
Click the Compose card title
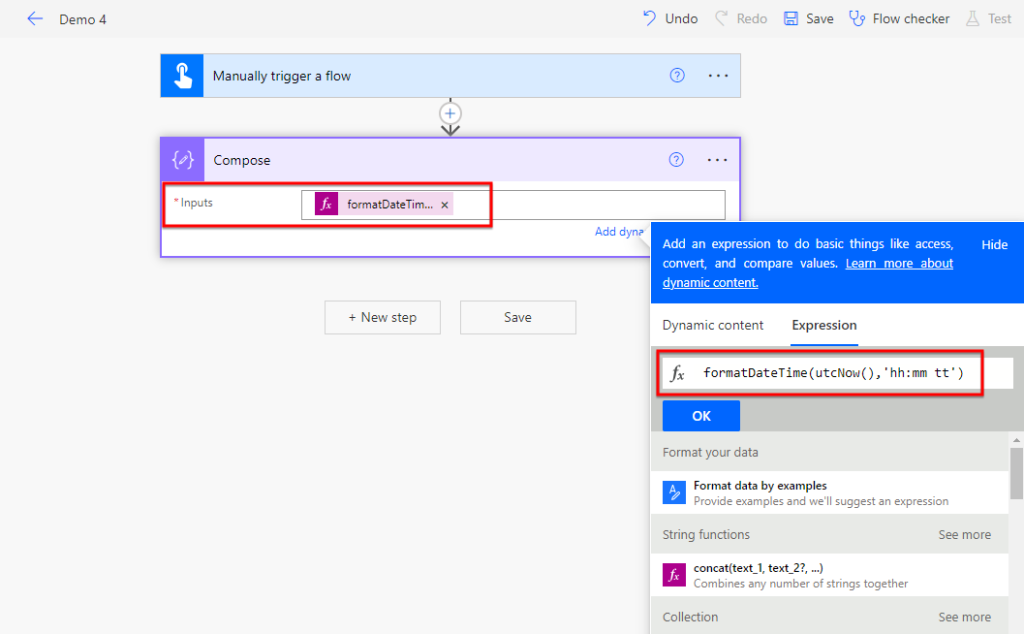click(242, 161)
